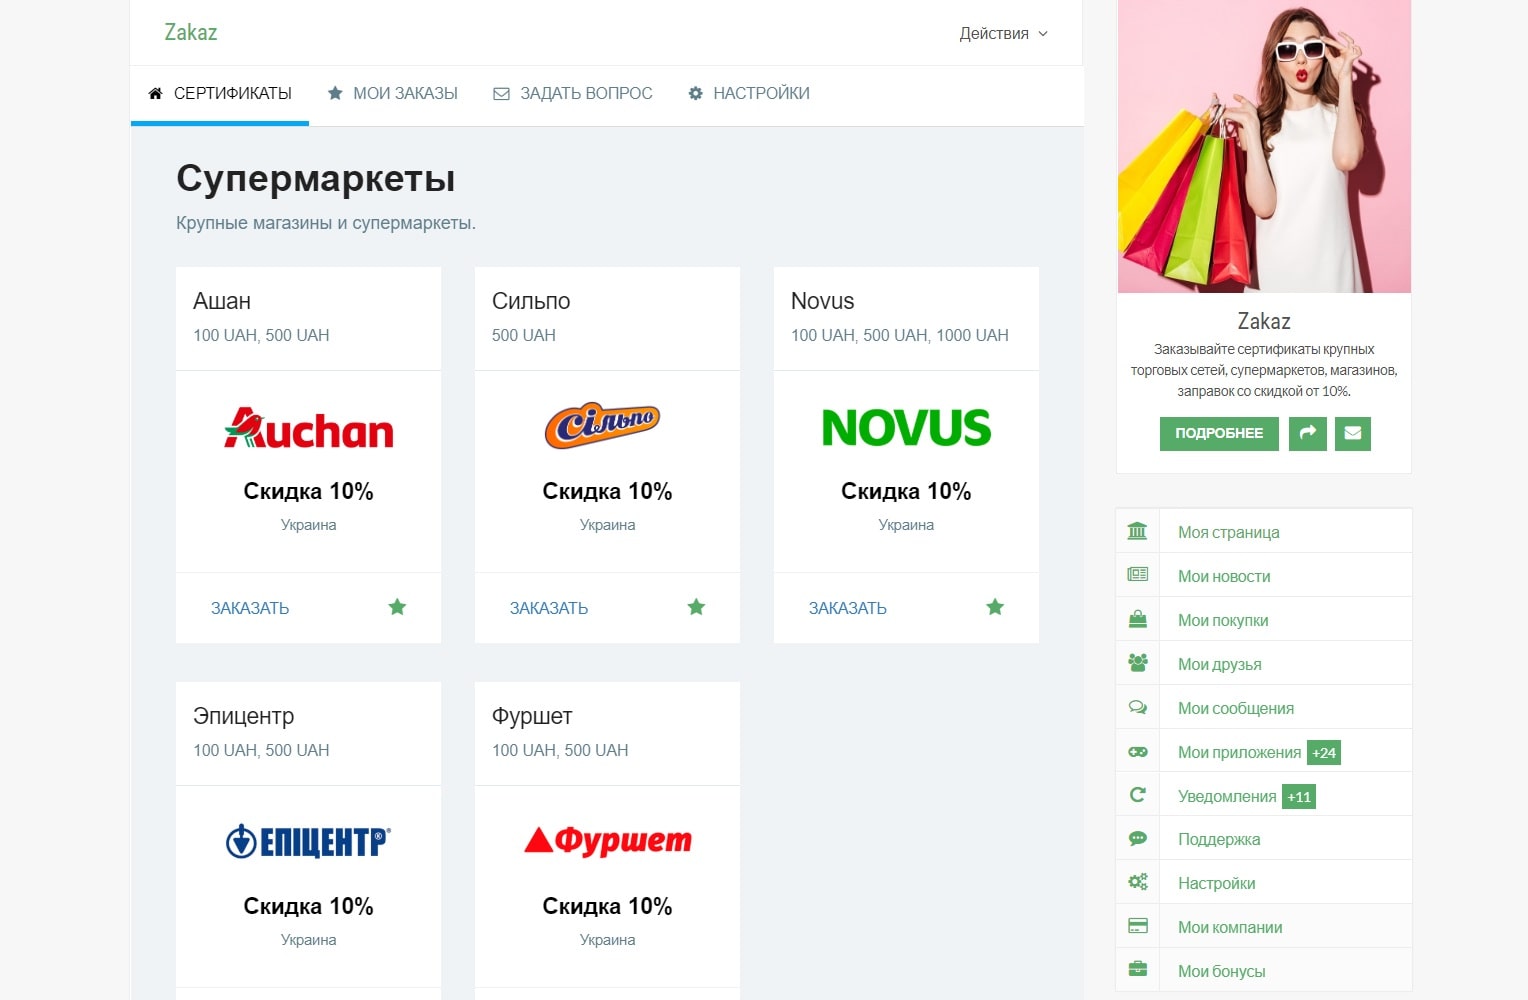The width and height of the screenshot is (1528, 1000).
Task: Toggle favorite star on Novus card
Action: [x=995, y=607]
